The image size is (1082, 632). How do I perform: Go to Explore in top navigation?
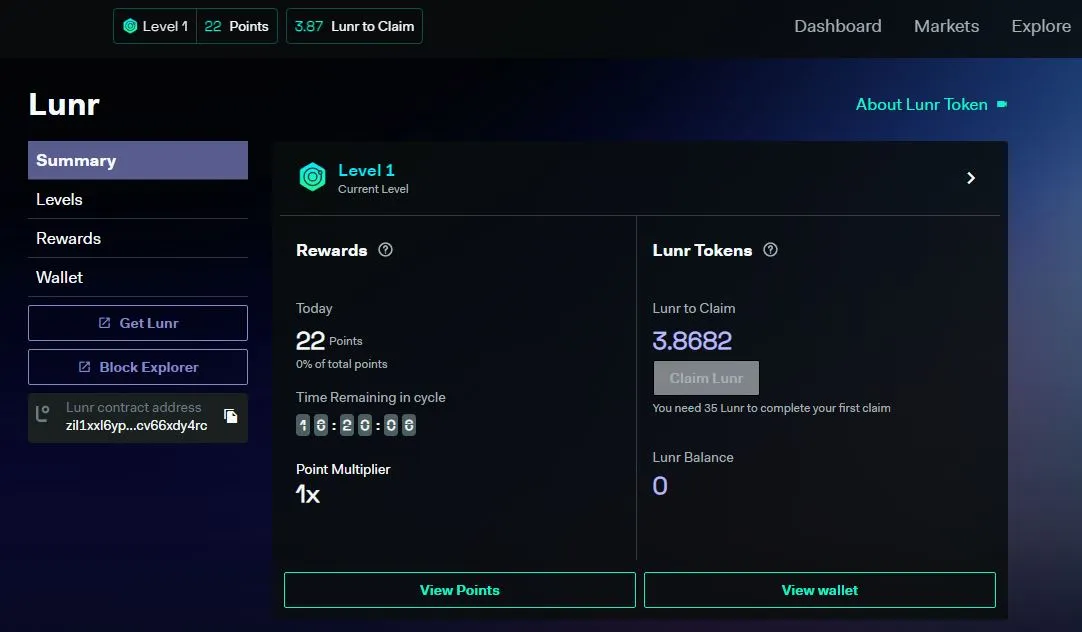pyautogui.click(x=1041, y=26)
